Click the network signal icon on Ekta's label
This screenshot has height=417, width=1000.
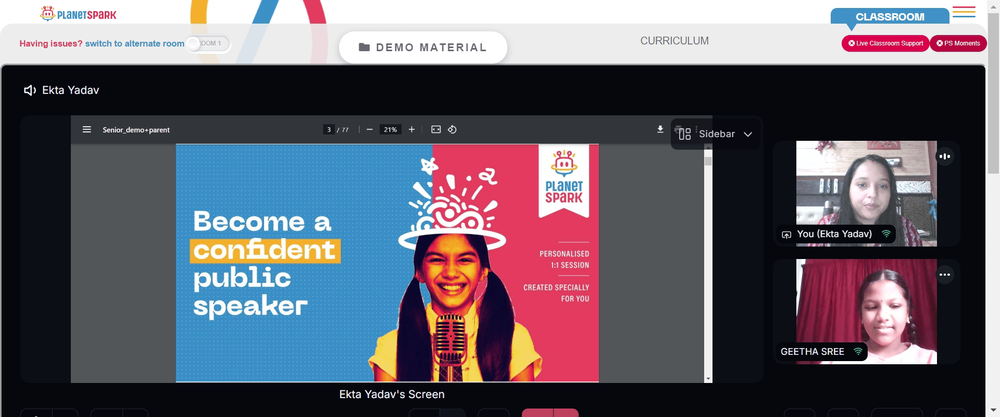tap(886, 234)
